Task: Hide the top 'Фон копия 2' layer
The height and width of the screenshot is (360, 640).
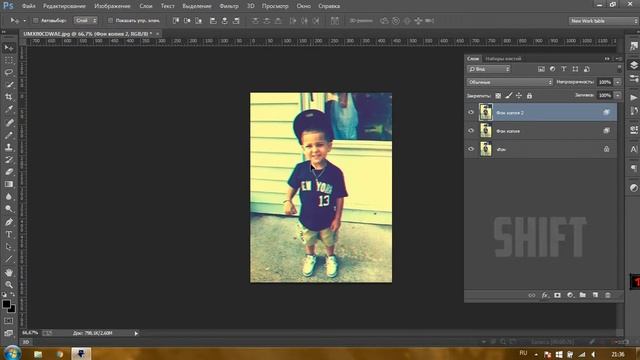Action: tap(471, 112)
